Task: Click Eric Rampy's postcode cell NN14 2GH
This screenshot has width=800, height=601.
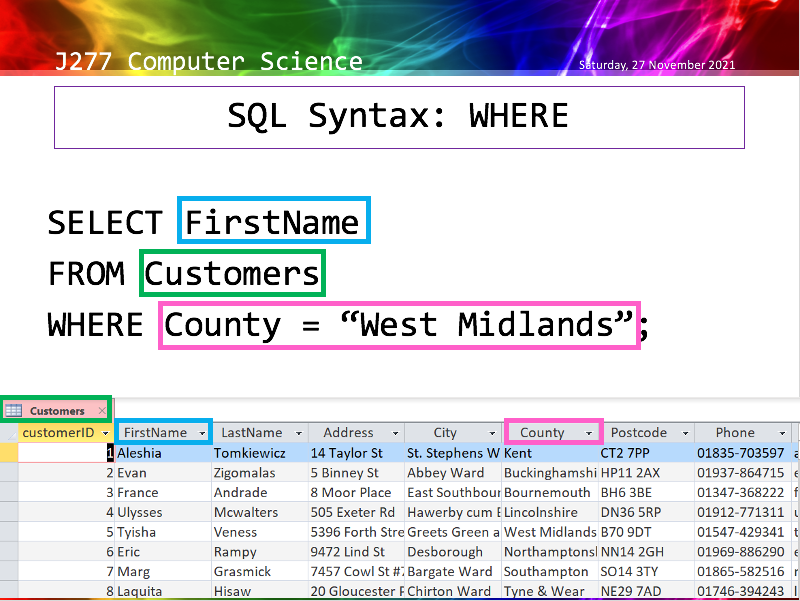Action: [633, 552]
